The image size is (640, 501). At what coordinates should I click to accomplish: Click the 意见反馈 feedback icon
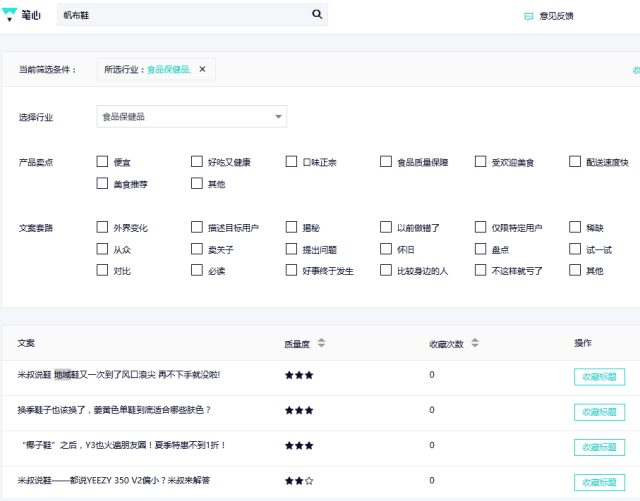coord(528,15)
